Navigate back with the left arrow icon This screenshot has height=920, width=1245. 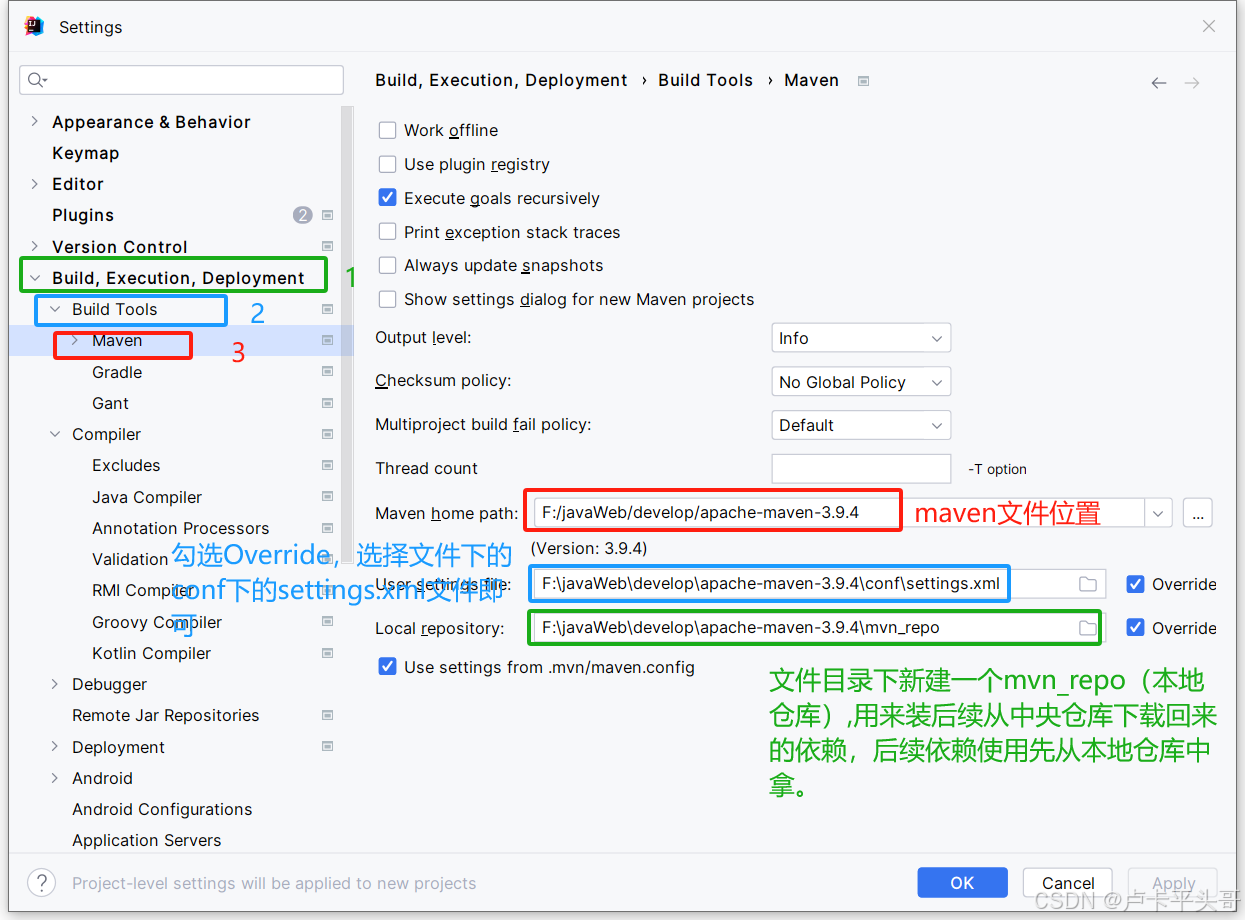click(1159, 83)
